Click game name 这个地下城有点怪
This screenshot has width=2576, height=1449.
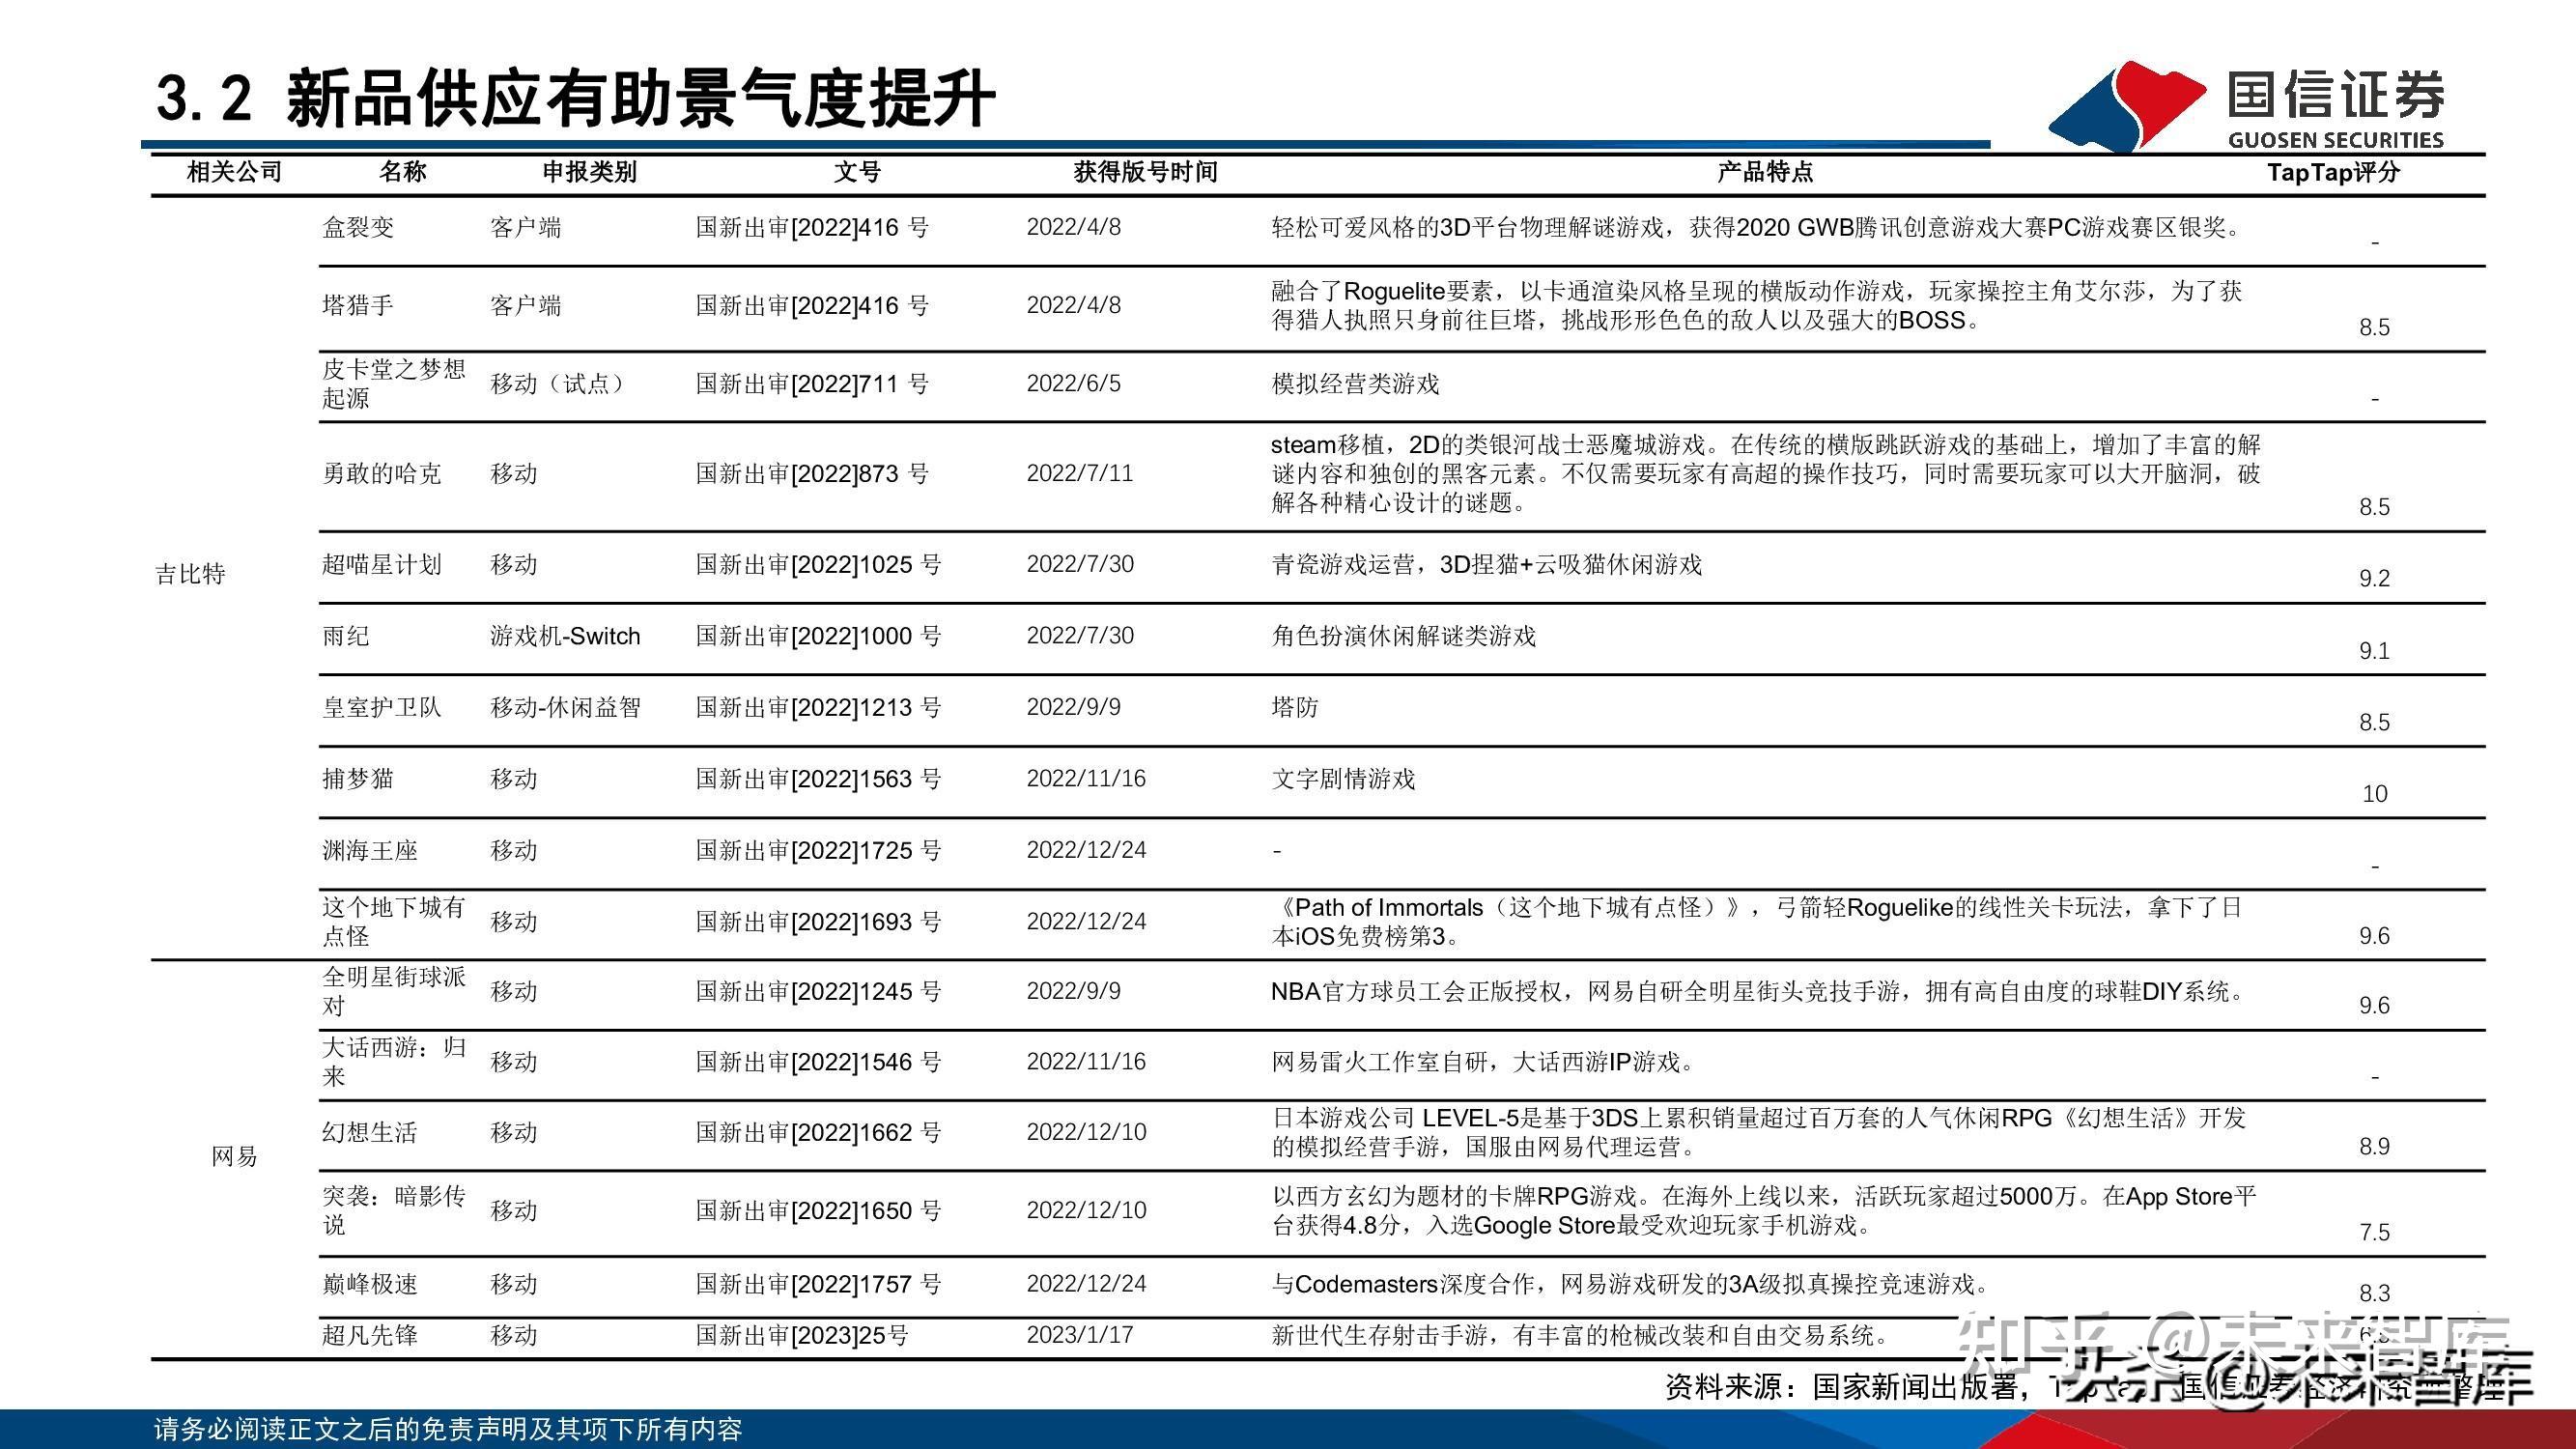(x=394, y=921)
